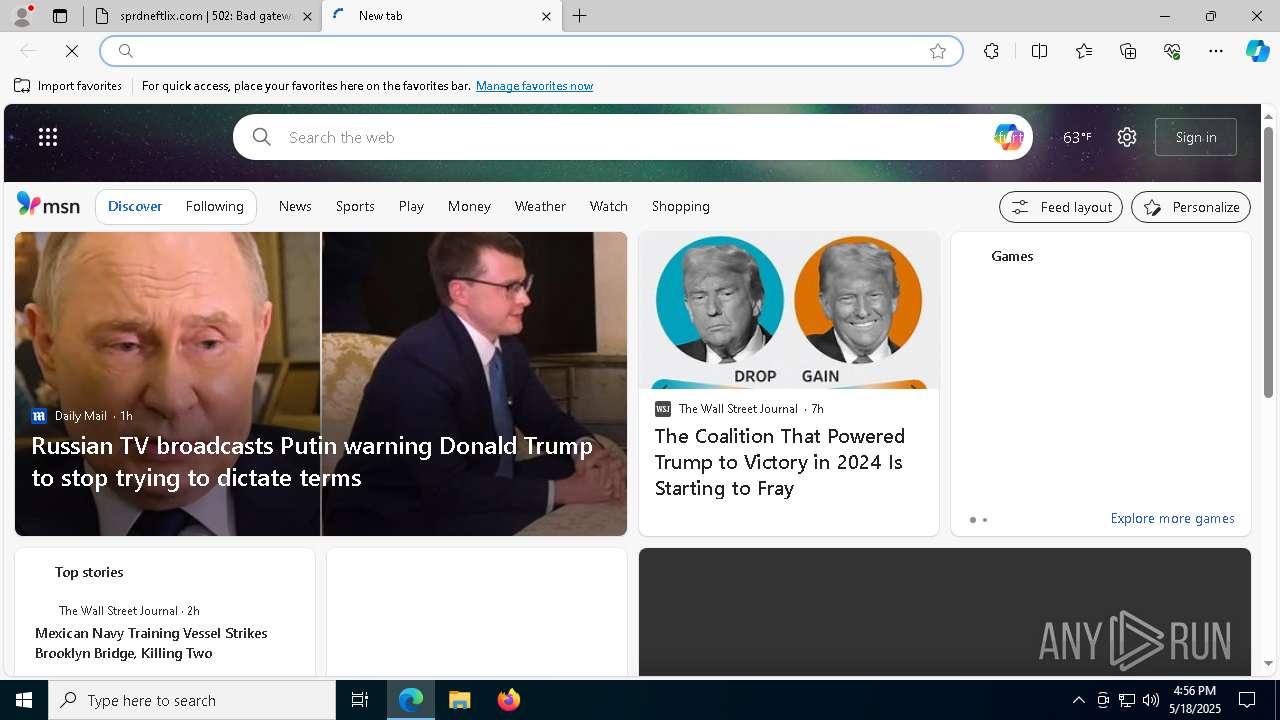Click Import favorites button
This screenshot has height=720, width=1280.
(x=68, y=86)
